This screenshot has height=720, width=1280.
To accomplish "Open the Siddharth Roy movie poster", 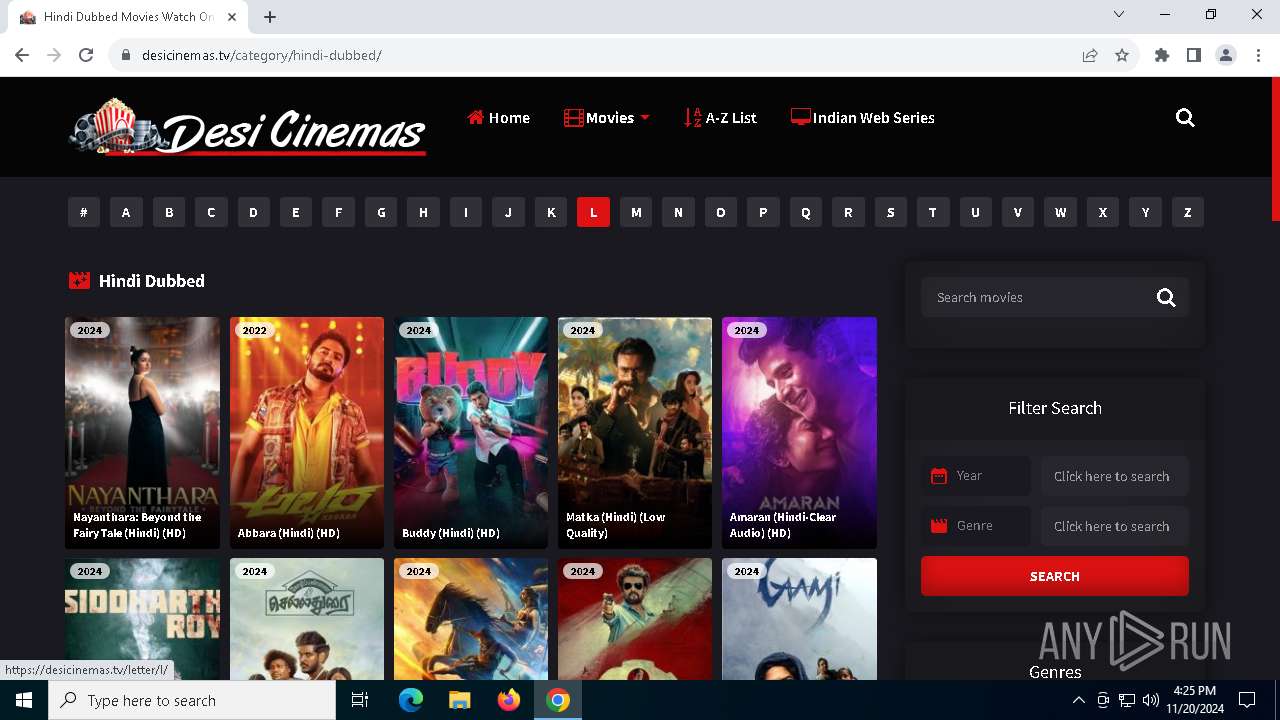I will 142,619.
